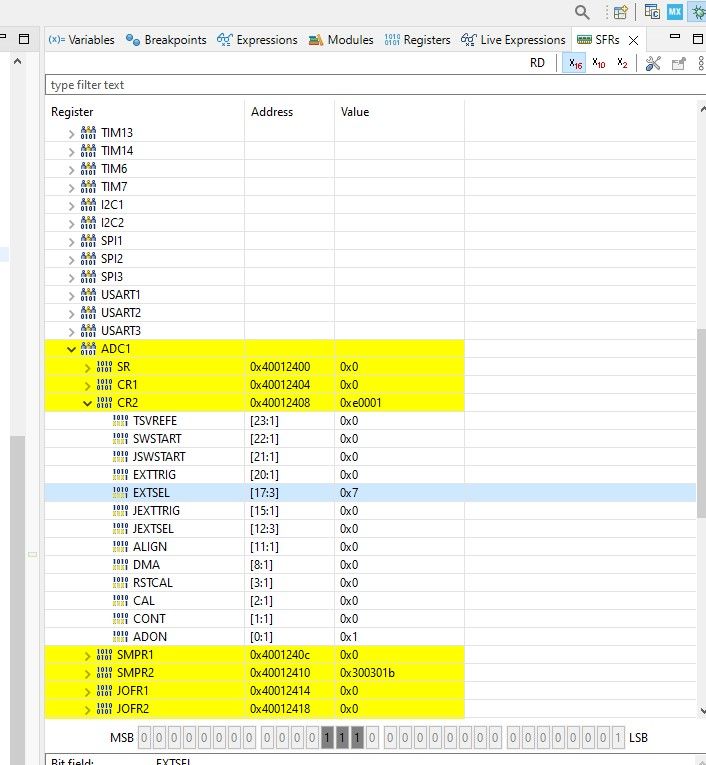Click the SFRs tab memory chip icon
This screenshot has width=706, height=765.
click(584, 40)
